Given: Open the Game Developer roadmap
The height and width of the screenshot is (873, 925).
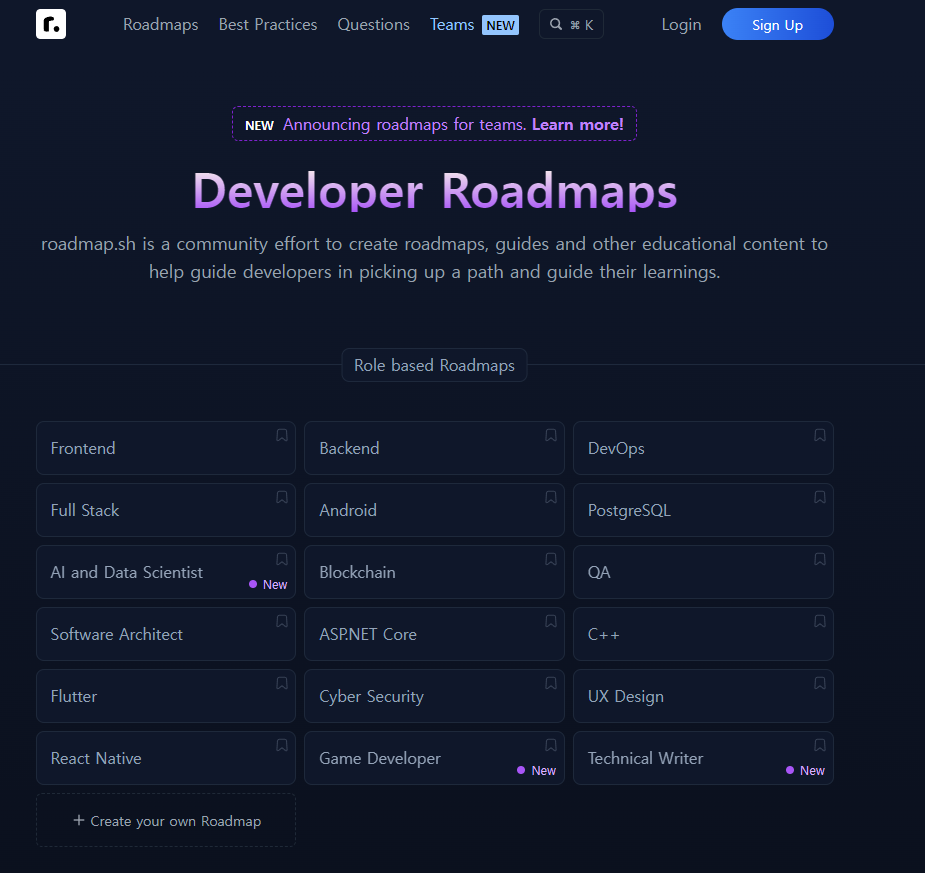Looking at the screenshot, I should pyautogui.click(x=434, y=757).
